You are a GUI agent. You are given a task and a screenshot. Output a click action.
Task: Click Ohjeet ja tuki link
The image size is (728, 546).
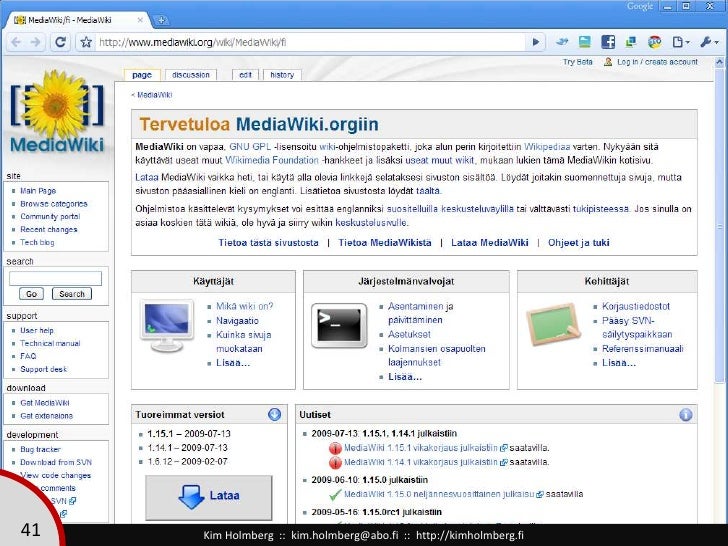click(x=578, y=243)
